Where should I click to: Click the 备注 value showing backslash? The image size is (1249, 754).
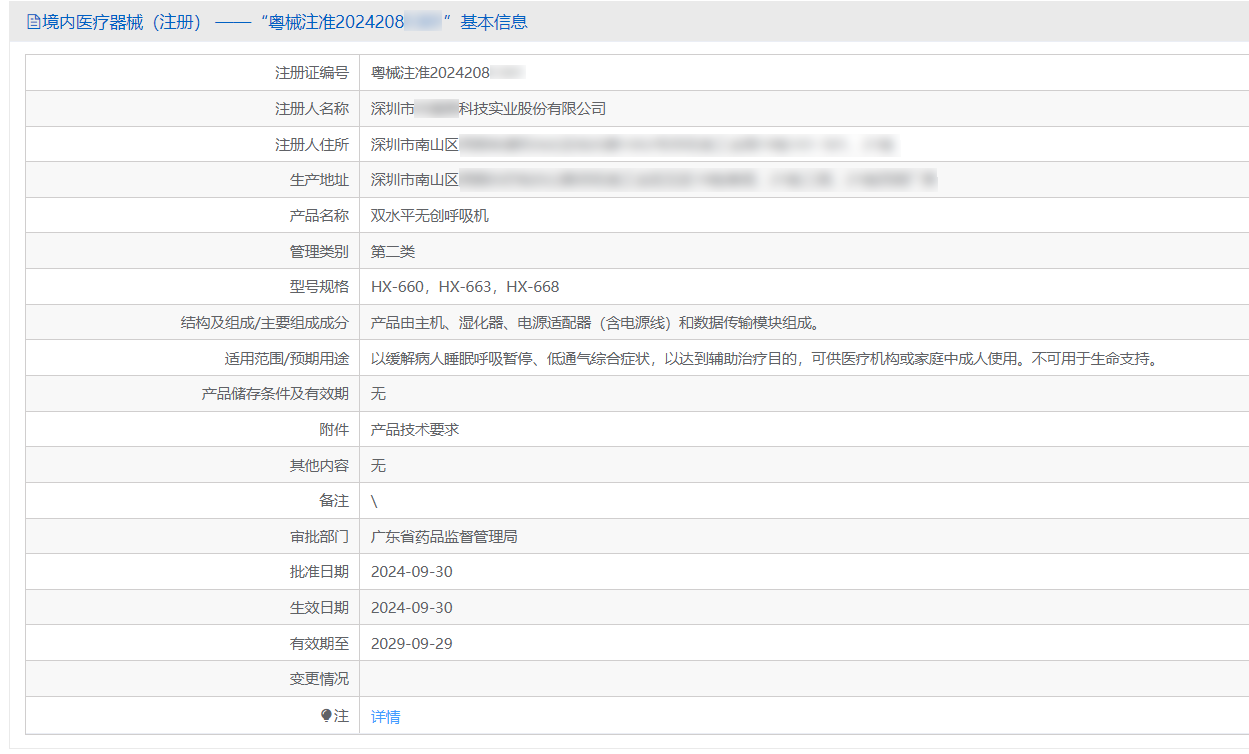(x=372, y=500)
